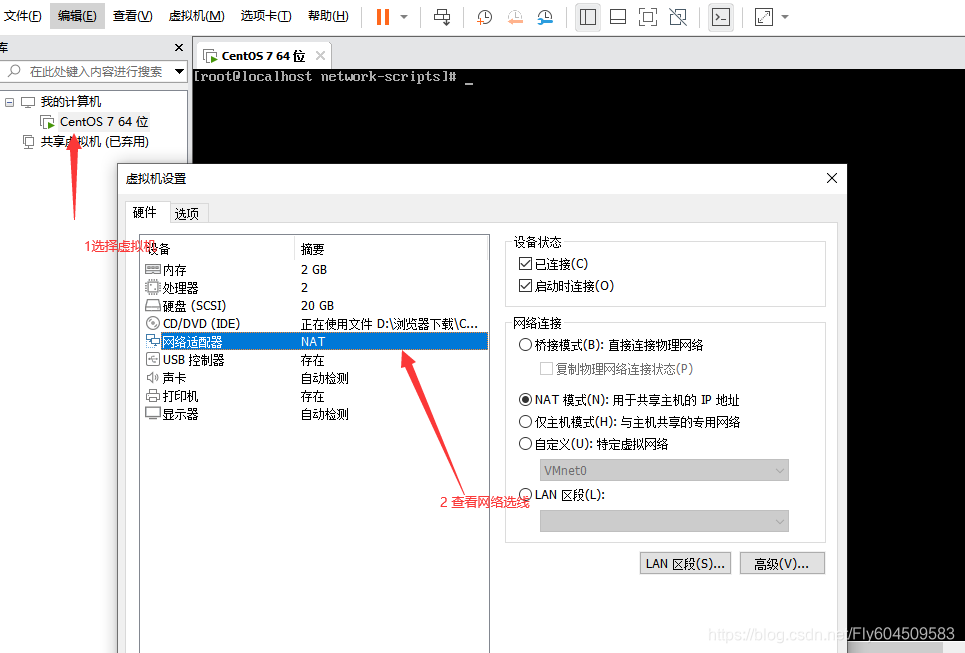This screenshot has width=965, height=653.
Task: Select the 硬盘 (SCSI) device row
Action: click(x=315, y=305)
